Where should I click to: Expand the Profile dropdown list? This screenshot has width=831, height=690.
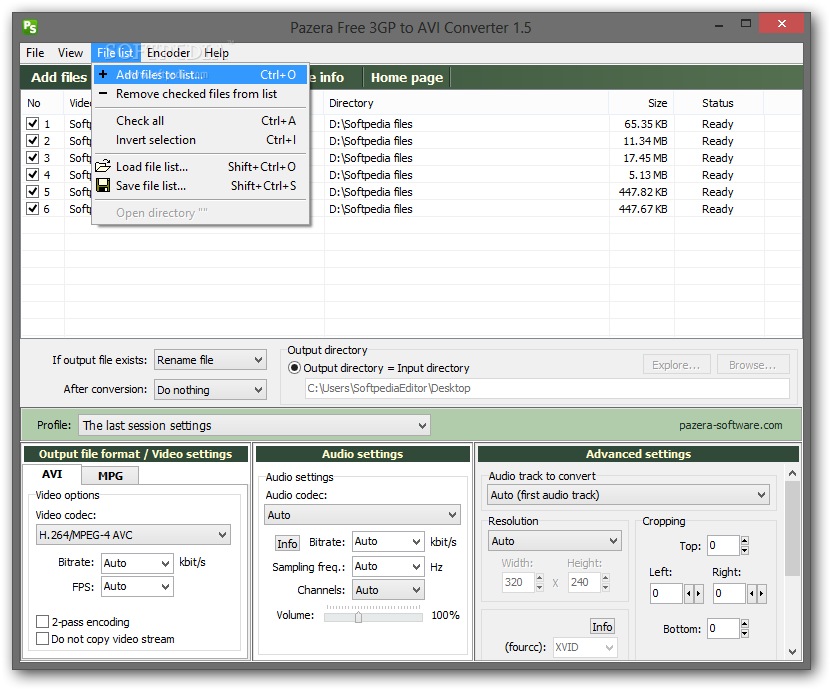[254, 425]
